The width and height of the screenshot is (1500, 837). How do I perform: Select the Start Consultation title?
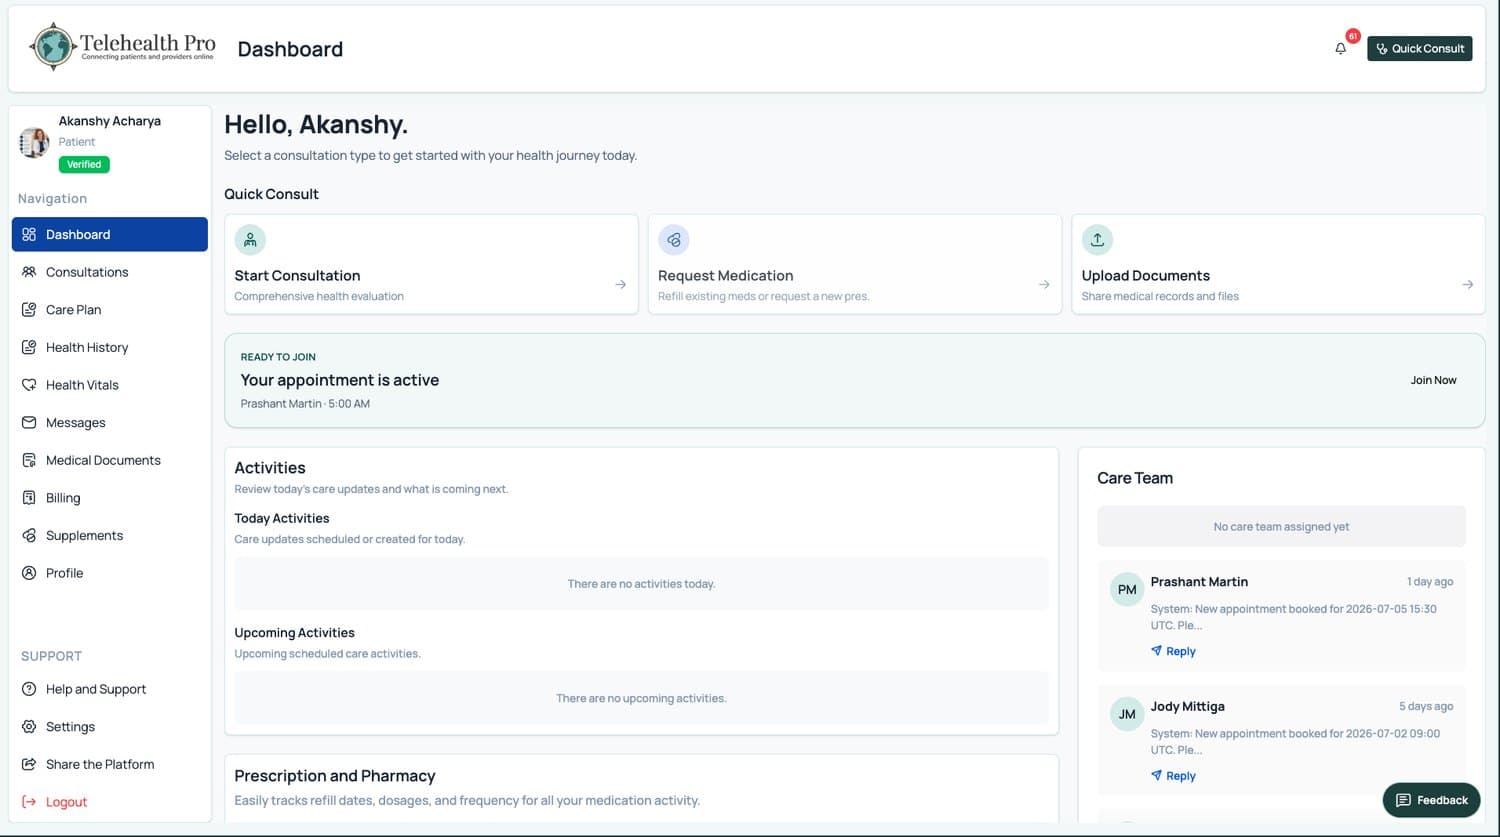click(x=297, y=276)
